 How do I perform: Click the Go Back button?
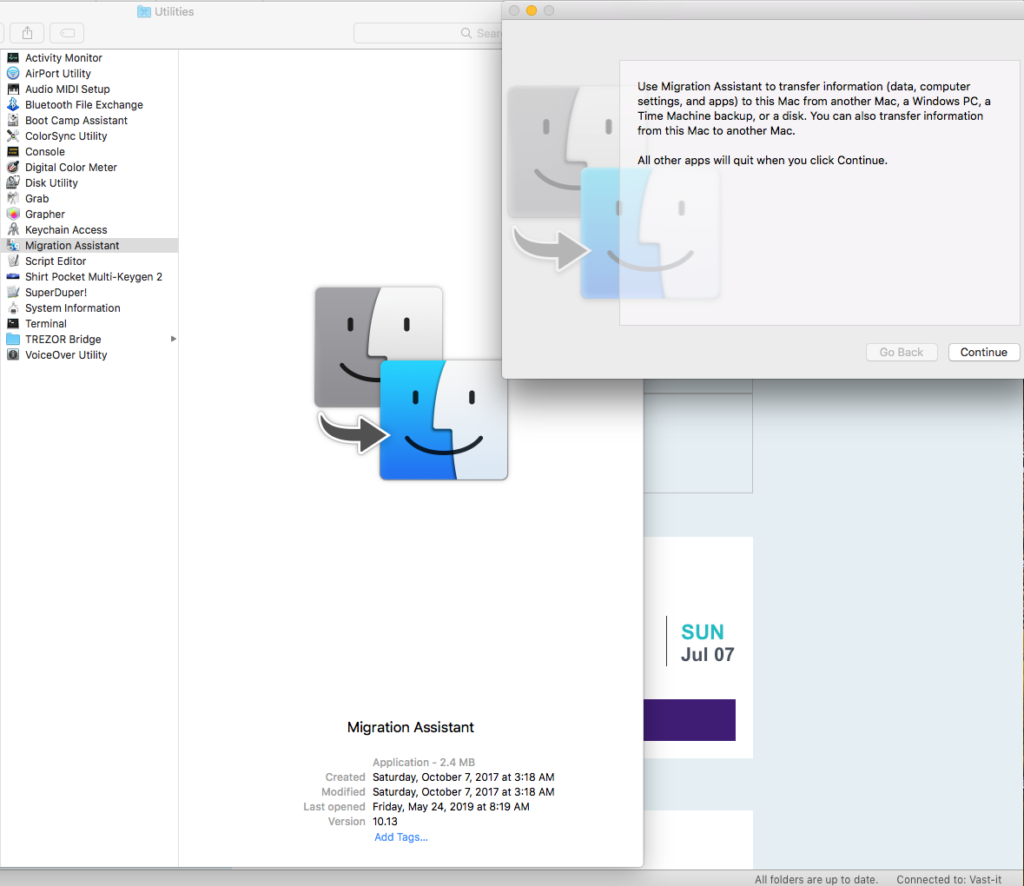pos(901,352)
